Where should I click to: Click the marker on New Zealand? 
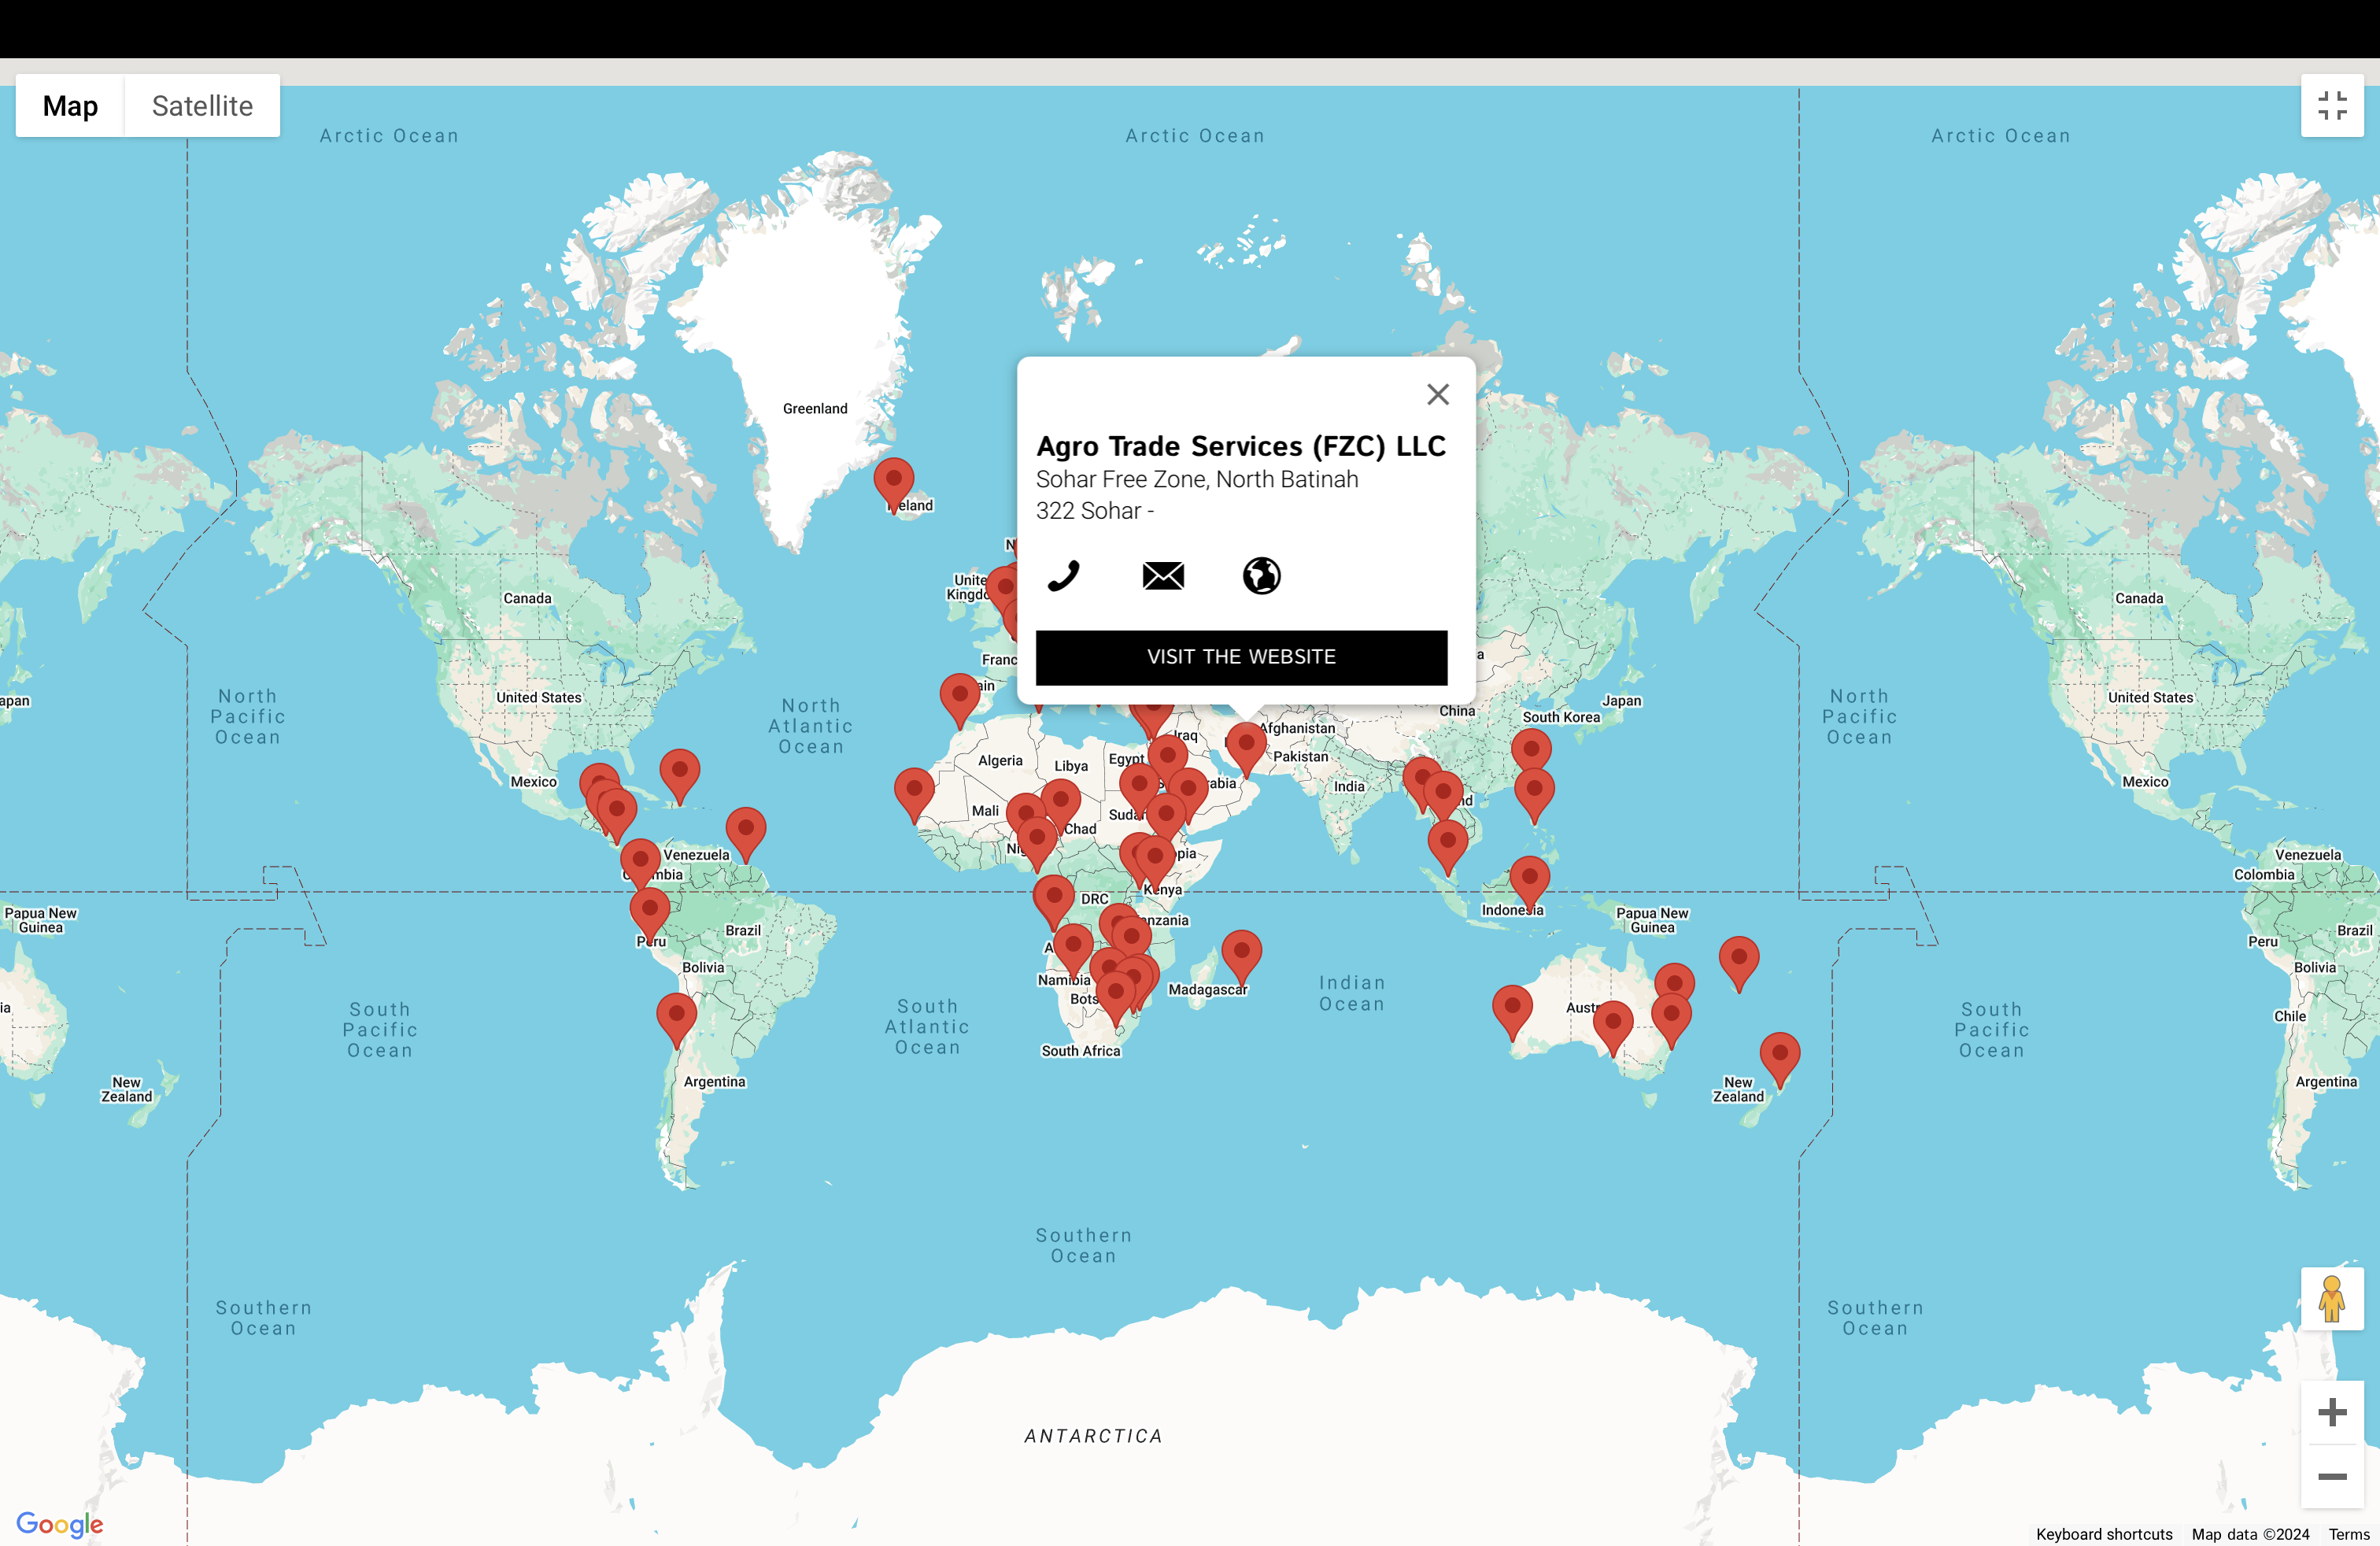tap(1779, 1054)
